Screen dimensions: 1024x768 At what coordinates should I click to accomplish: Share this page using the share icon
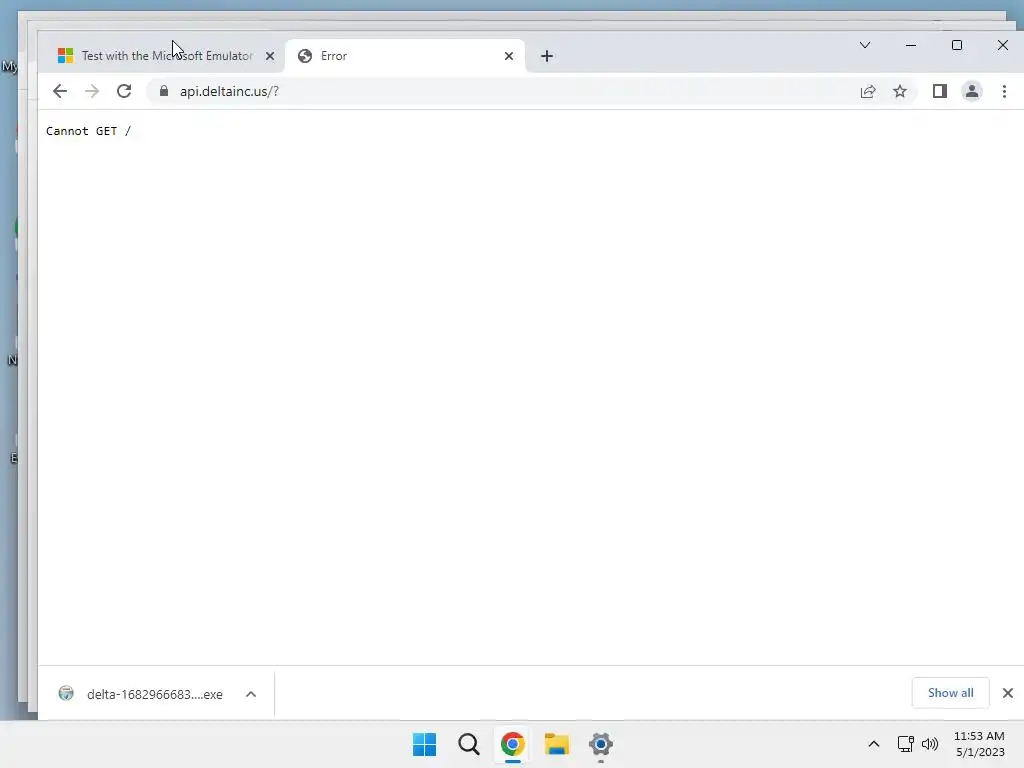click(868, 91)
